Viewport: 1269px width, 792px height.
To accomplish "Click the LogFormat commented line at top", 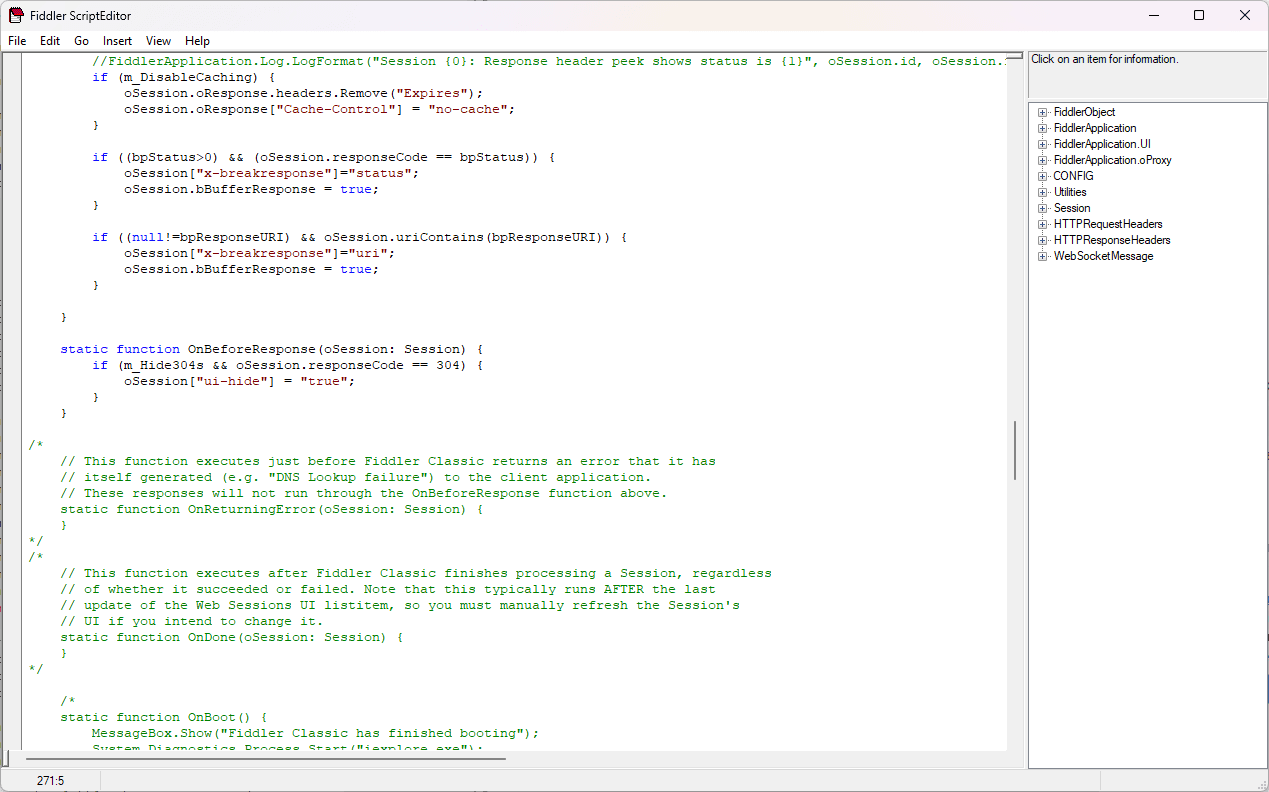I will click(548, 61).
